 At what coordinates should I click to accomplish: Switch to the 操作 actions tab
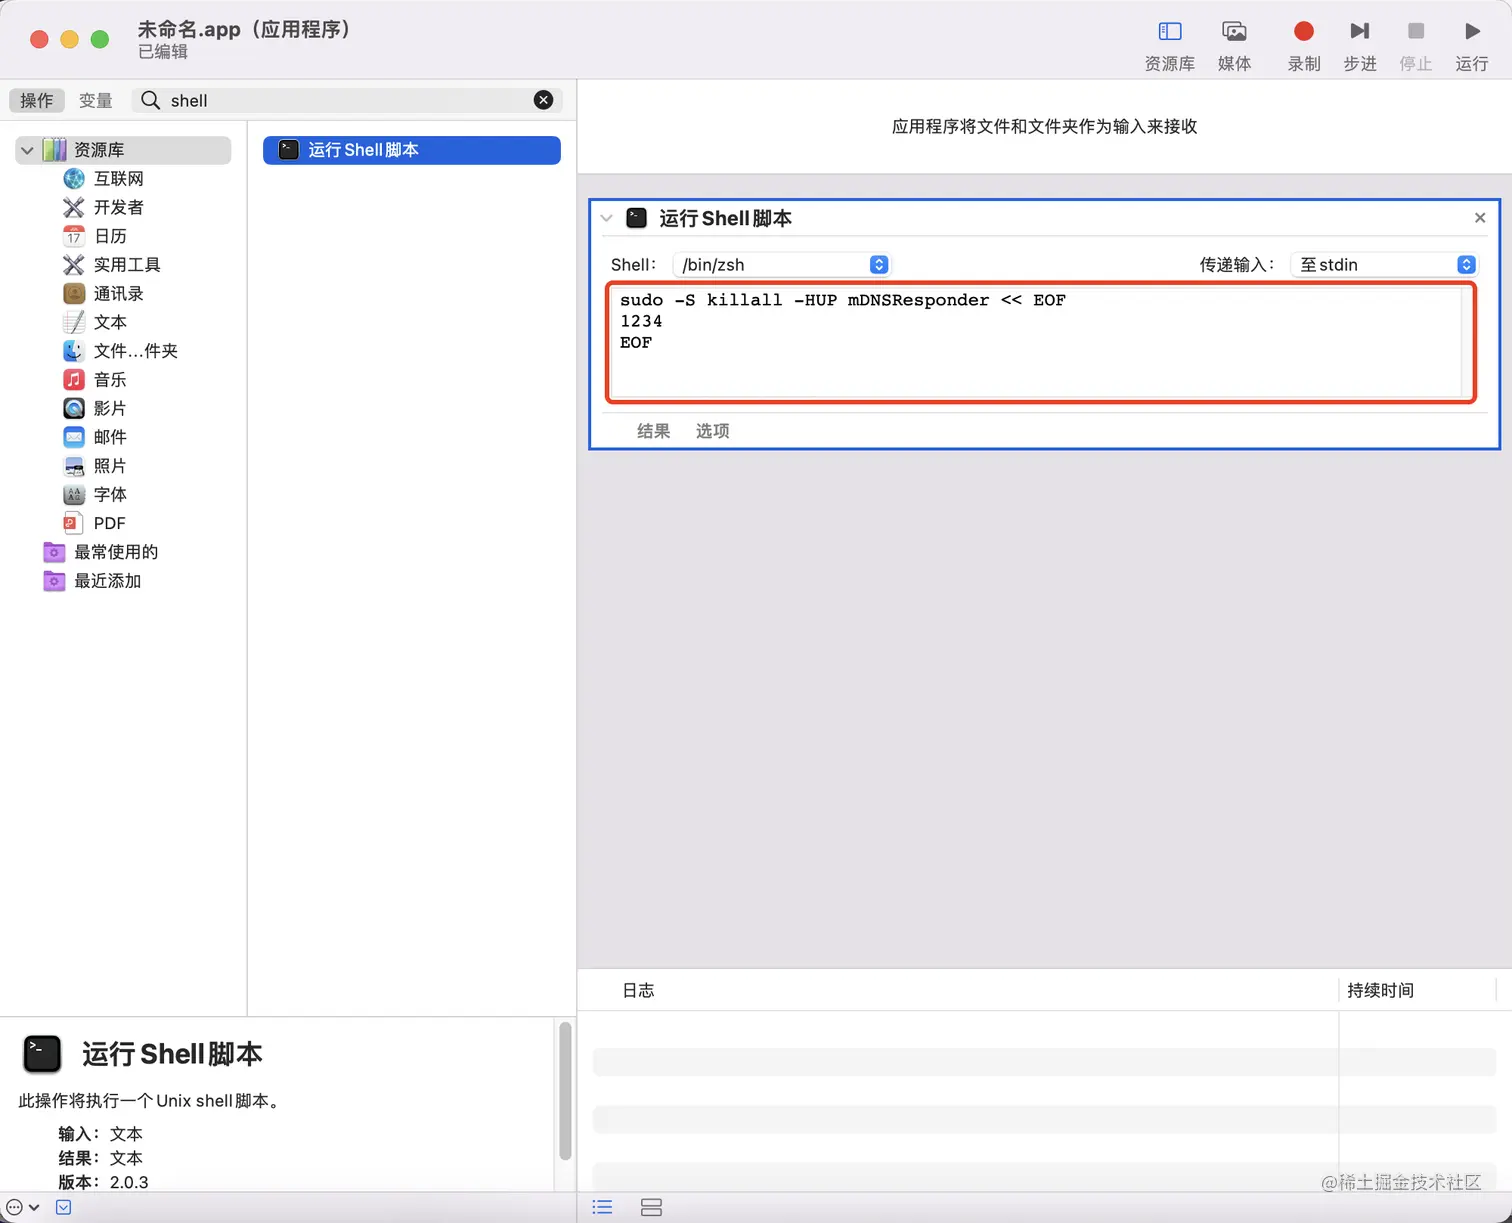(37, 100)
